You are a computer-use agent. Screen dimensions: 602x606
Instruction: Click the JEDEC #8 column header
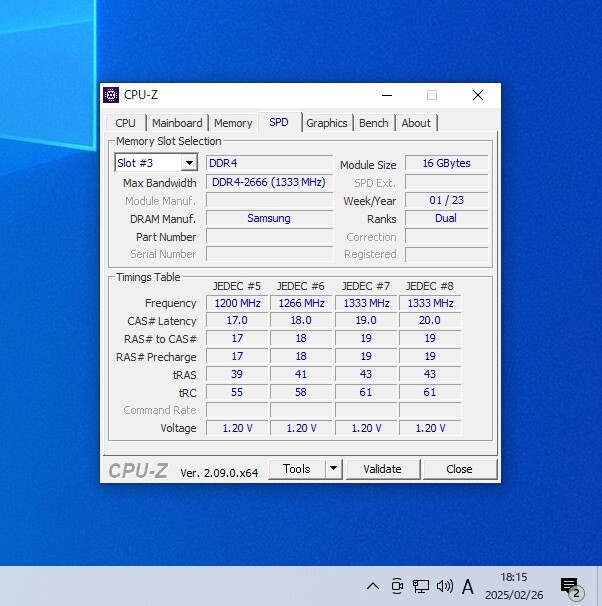coord(430,286)
